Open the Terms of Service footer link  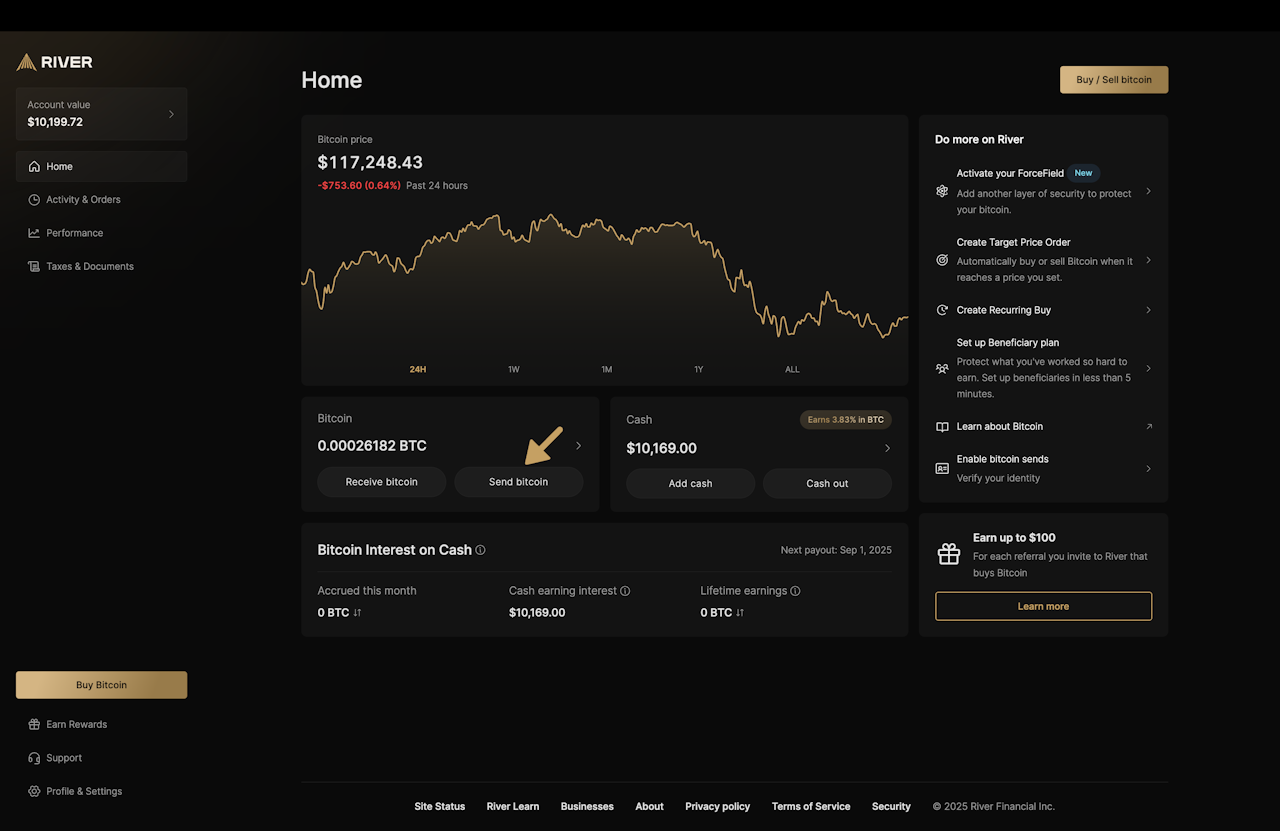(811, 807)
